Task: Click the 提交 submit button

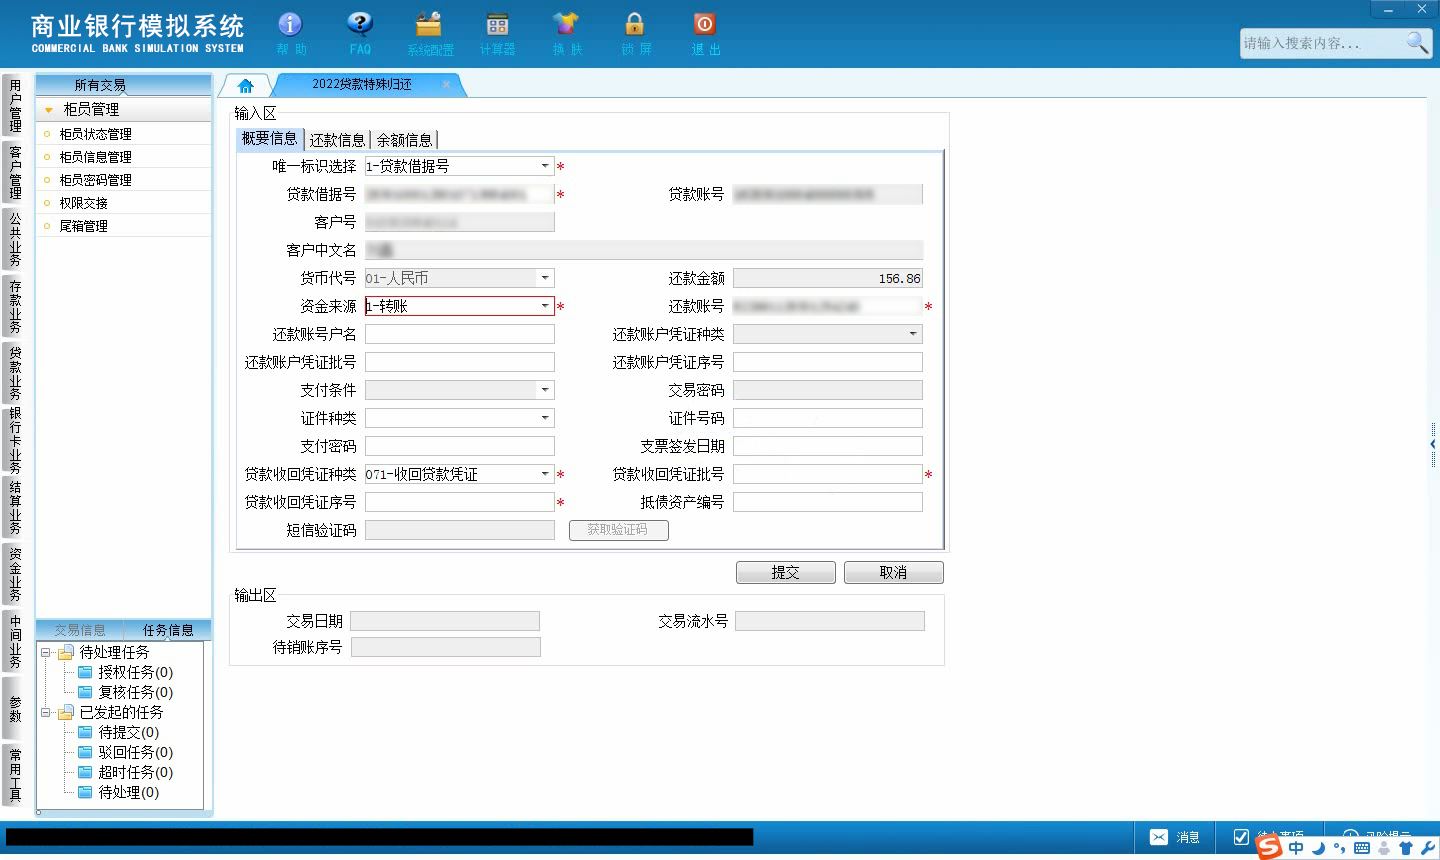Action: 785,572
